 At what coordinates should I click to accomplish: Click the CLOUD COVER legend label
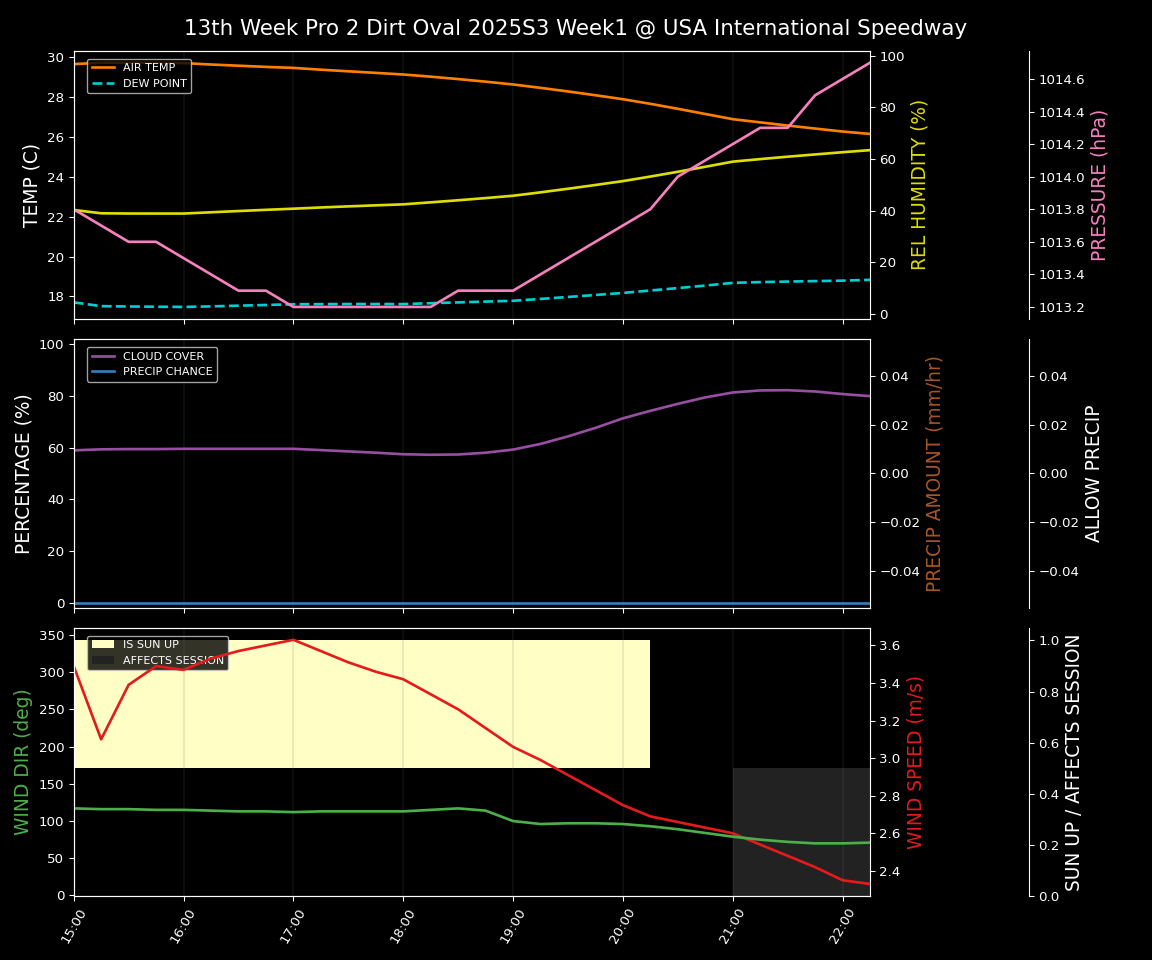coord(163,356)
